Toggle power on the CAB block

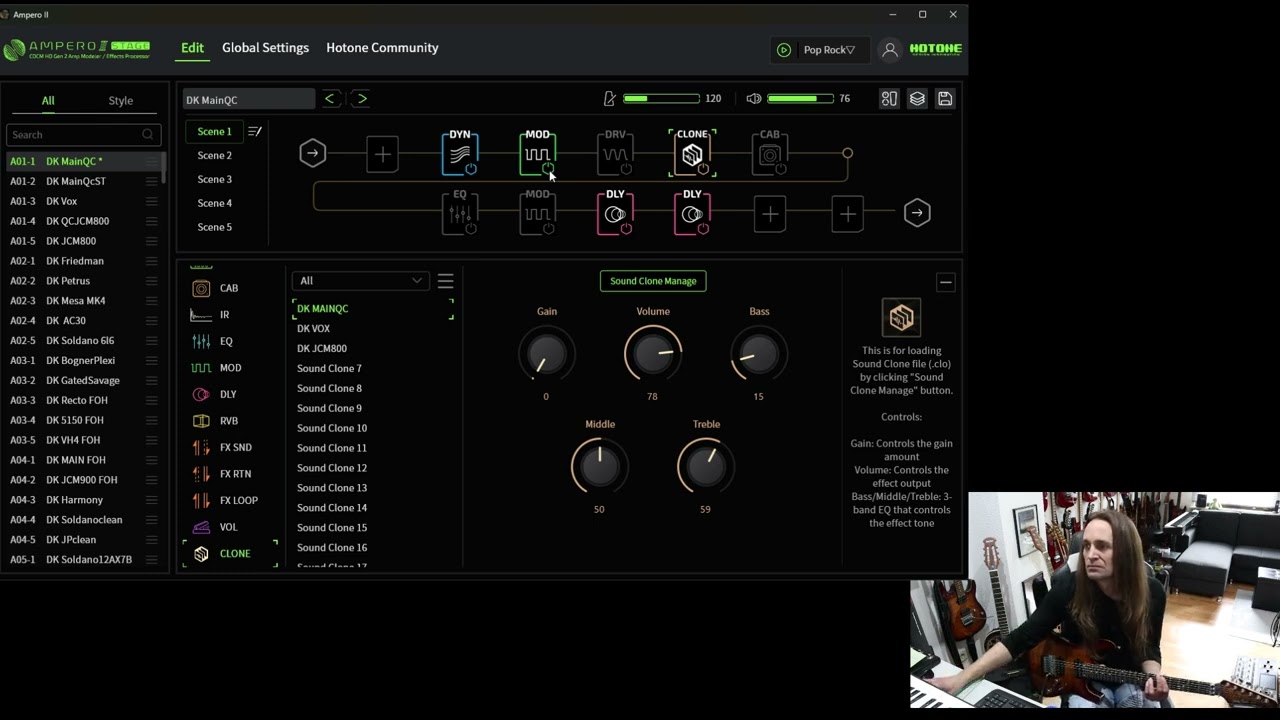[x=780, y=169]
